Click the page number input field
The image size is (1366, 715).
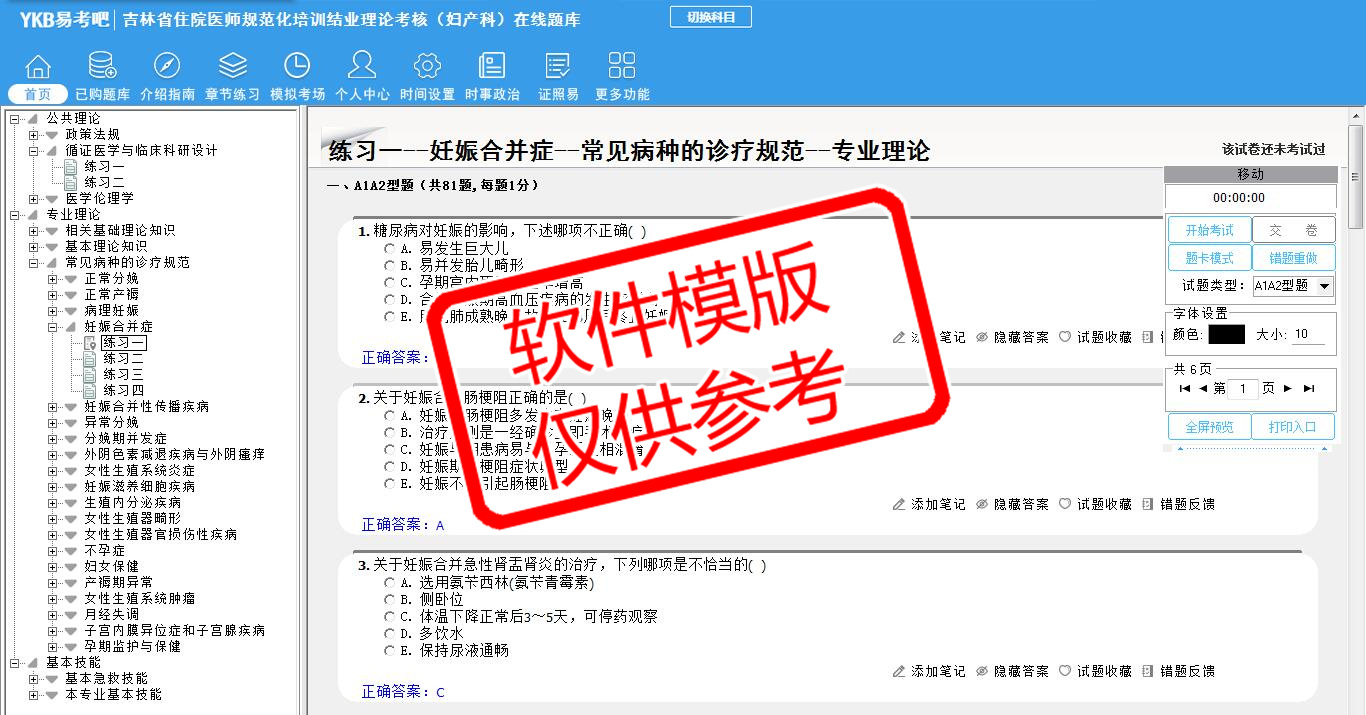[x=1243, y=389]
